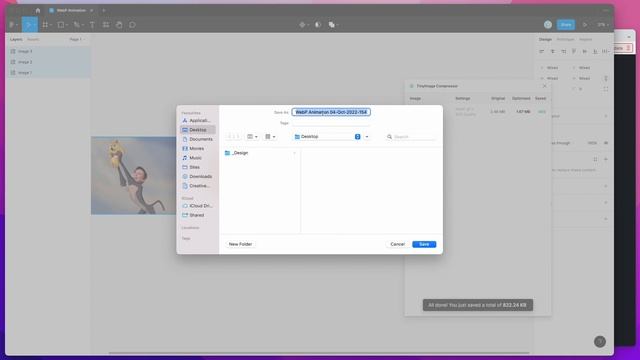
Task: Switch to the WebP Animation tab
Action: (x=70, y=10)
